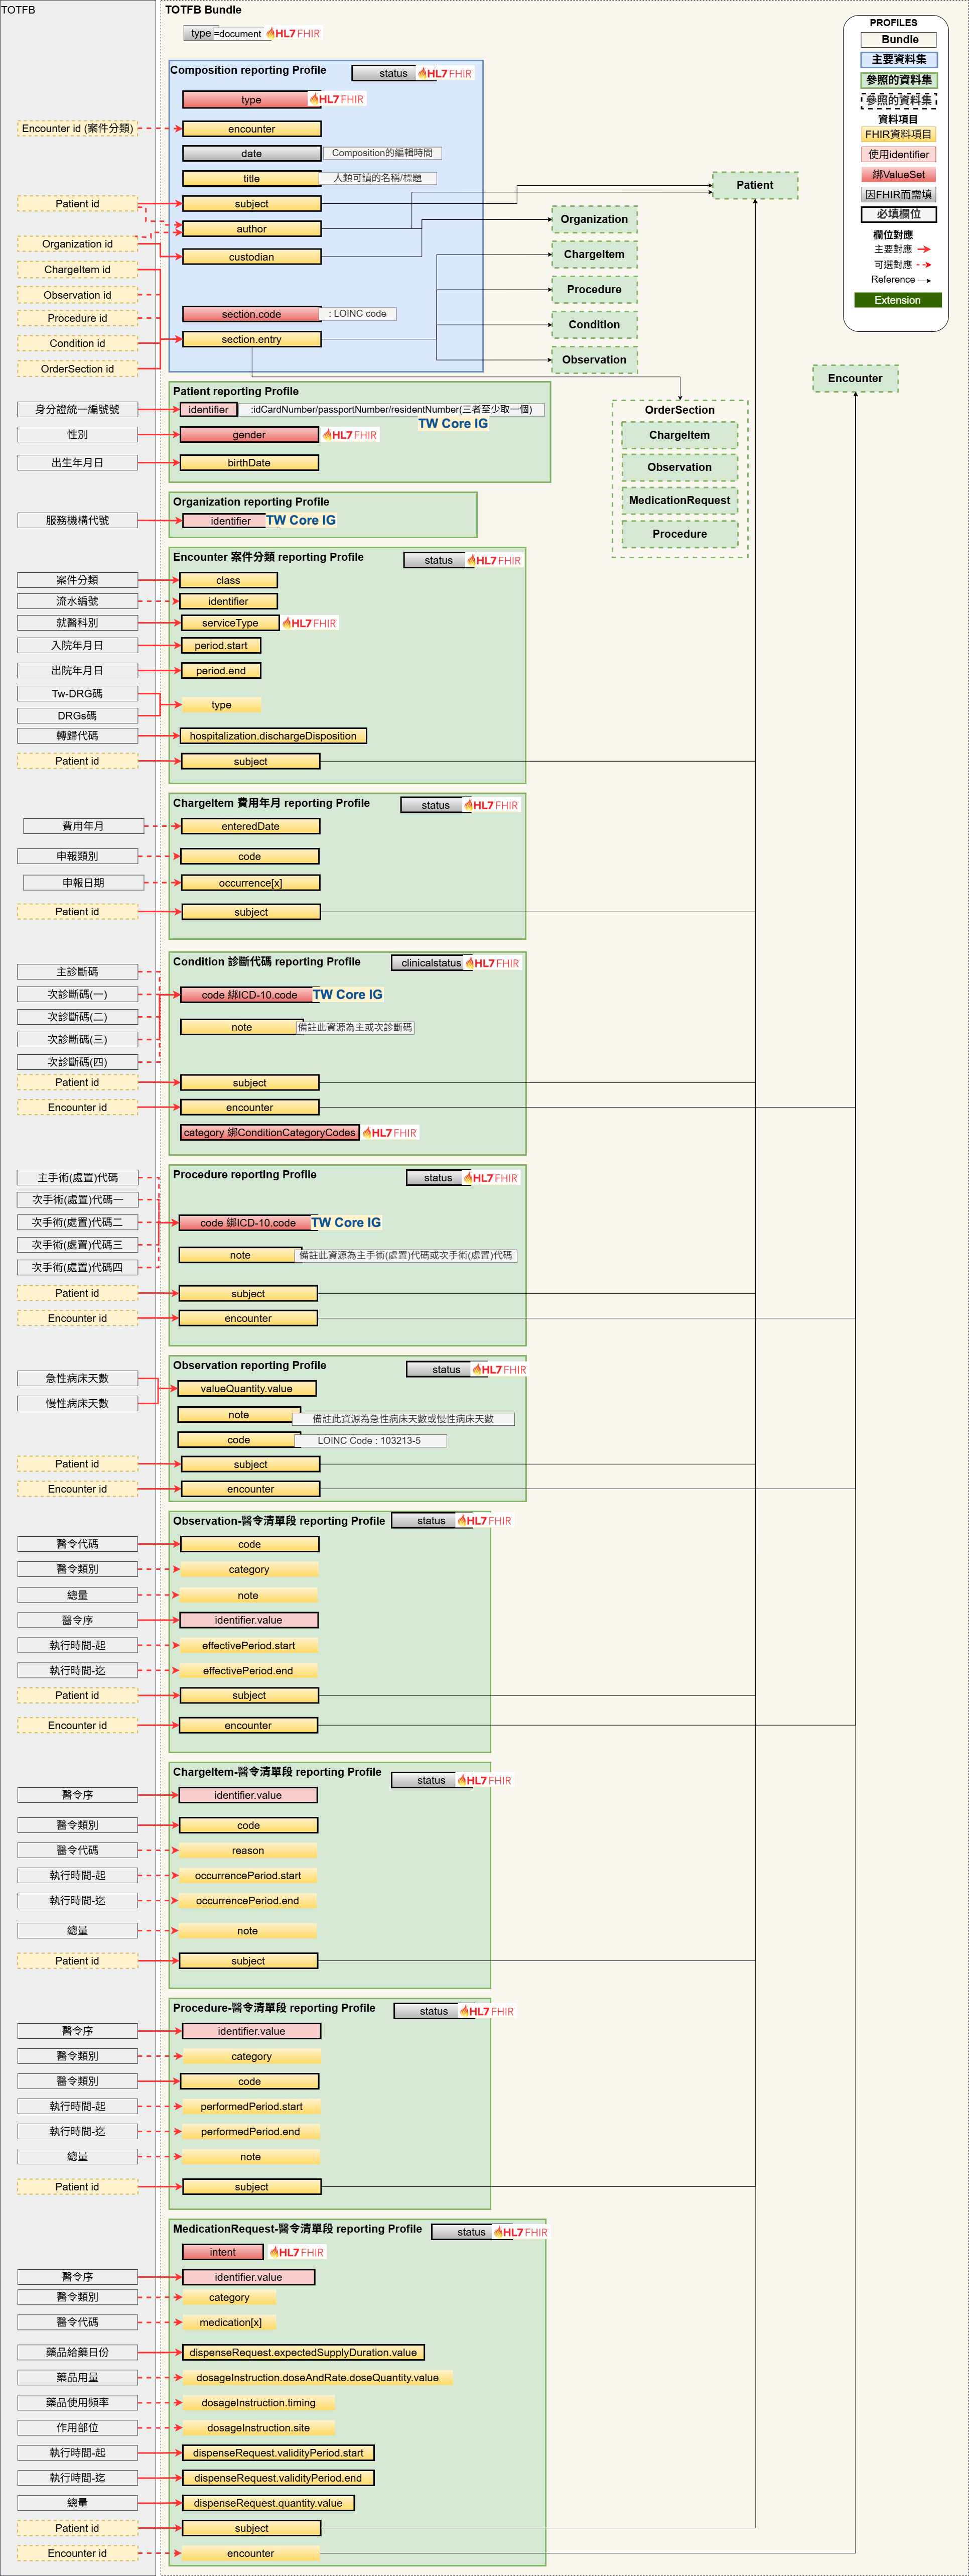969x2576 pixels.
Task: Click the '人類可讀的名稱/標題' note
Action: coord(378,178)
